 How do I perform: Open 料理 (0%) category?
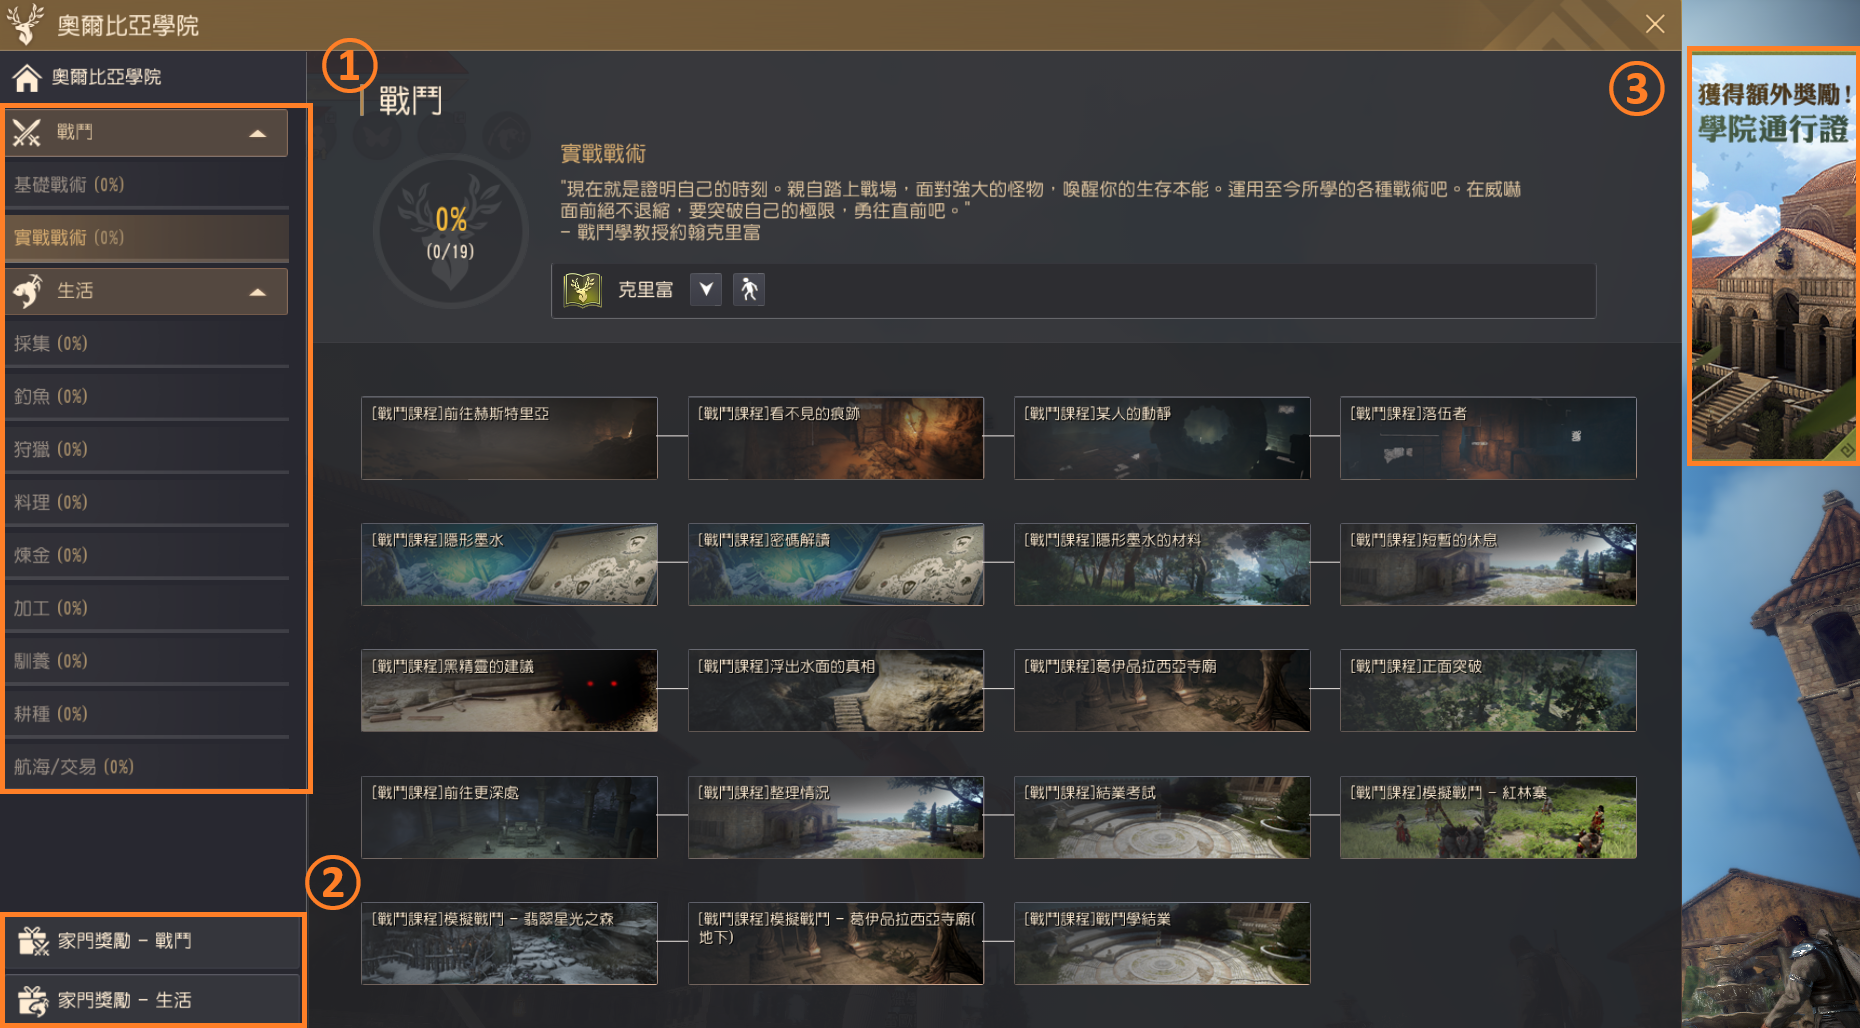coord(51,503)
